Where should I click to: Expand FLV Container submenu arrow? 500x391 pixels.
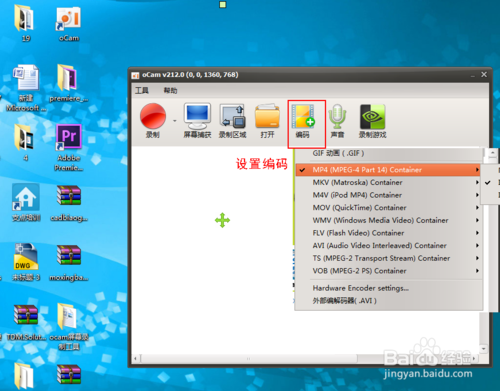pos(477,233)
